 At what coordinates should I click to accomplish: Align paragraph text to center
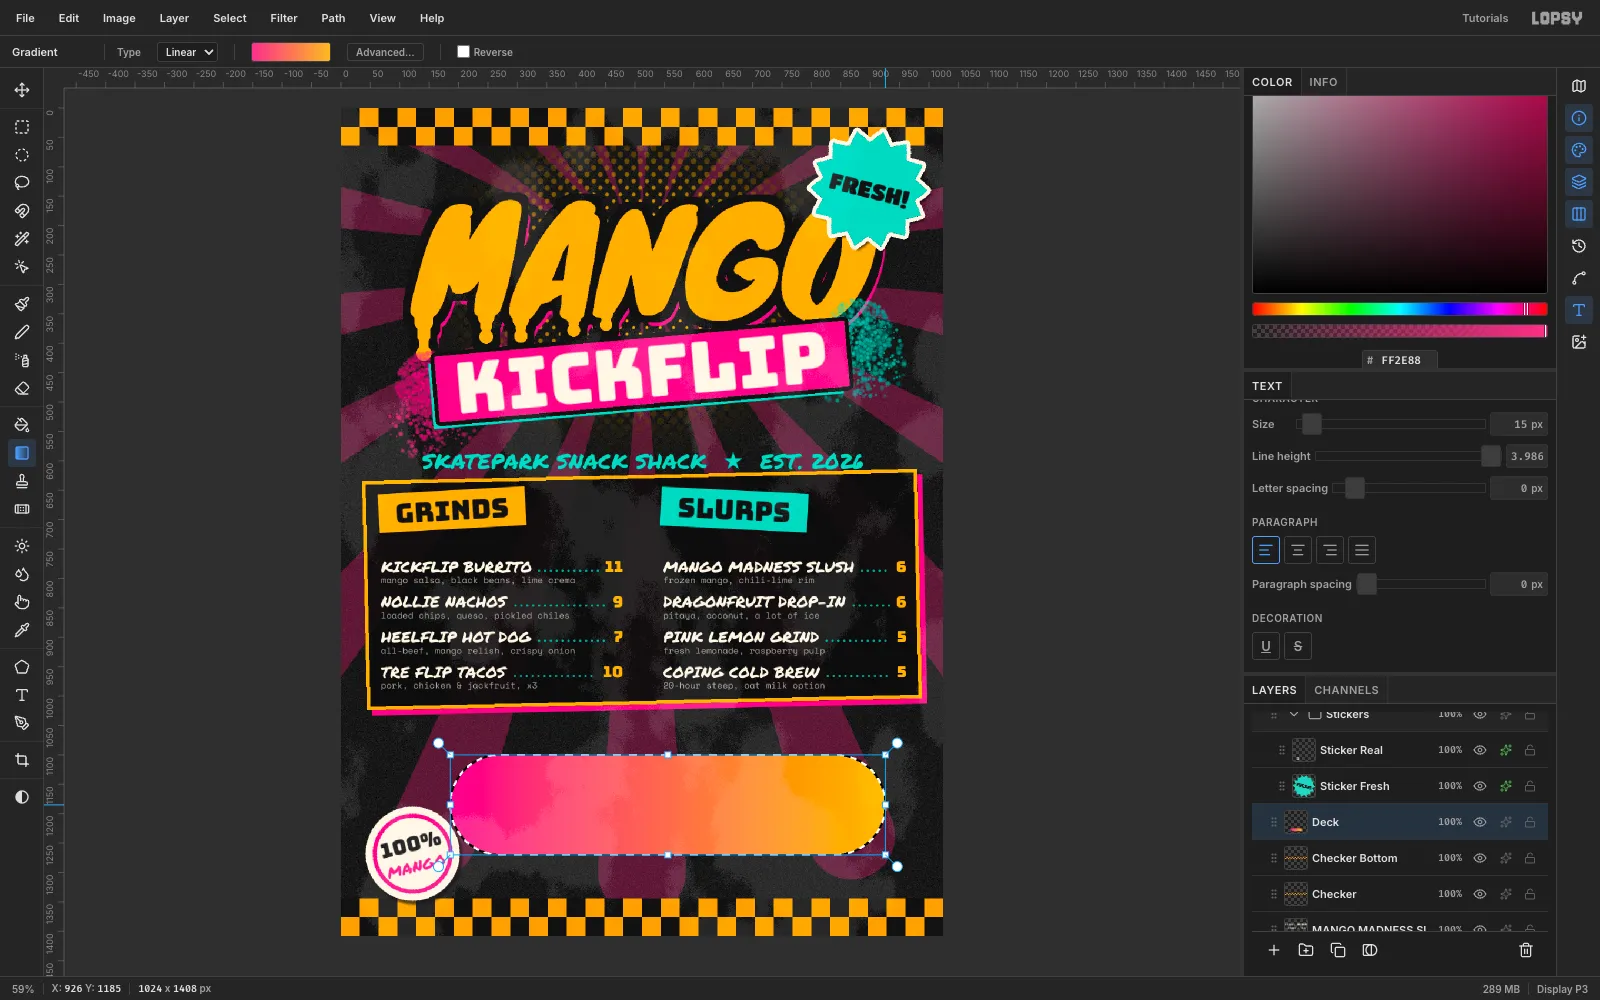[1298, 550]
